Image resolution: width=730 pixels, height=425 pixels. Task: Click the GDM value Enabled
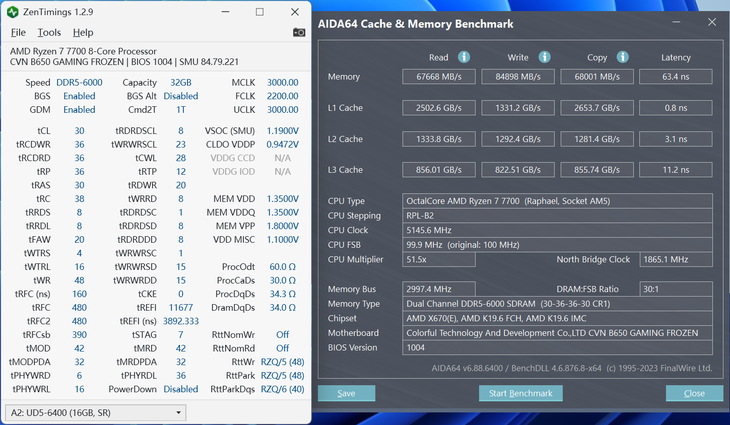(79, 109)
